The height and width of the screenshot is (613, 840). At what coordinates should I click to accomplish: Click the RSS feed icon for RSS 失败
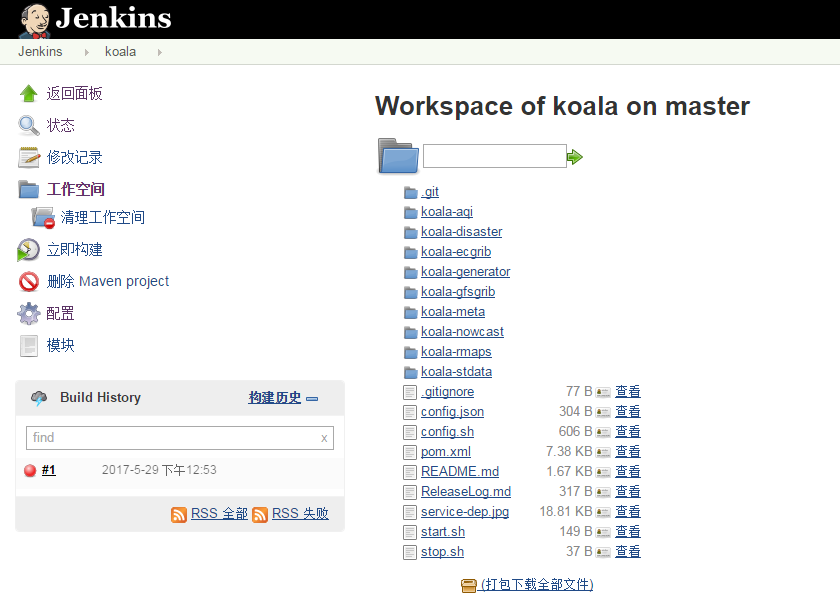pos(260,514)
